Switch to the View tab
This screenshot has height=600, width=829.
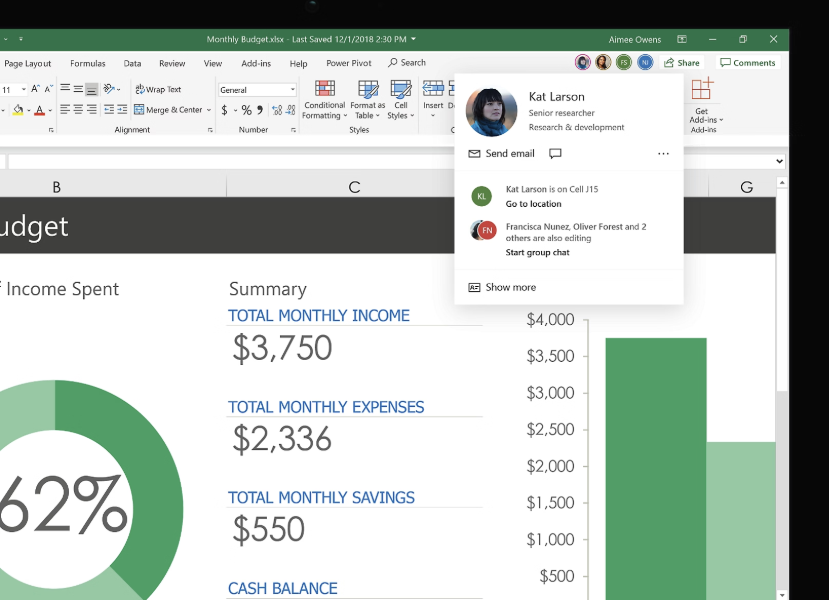(x=213, y=63)
